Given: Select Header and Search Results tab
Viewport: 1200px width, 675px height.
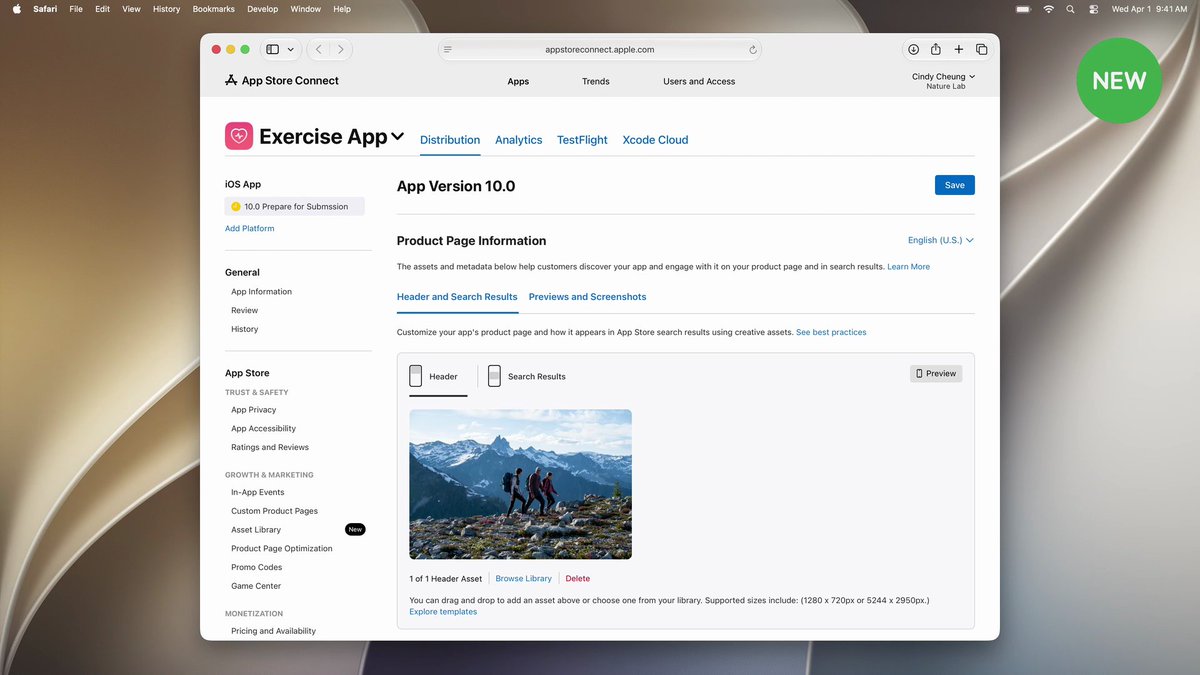Looking at the screenshot, I should 457,297.
